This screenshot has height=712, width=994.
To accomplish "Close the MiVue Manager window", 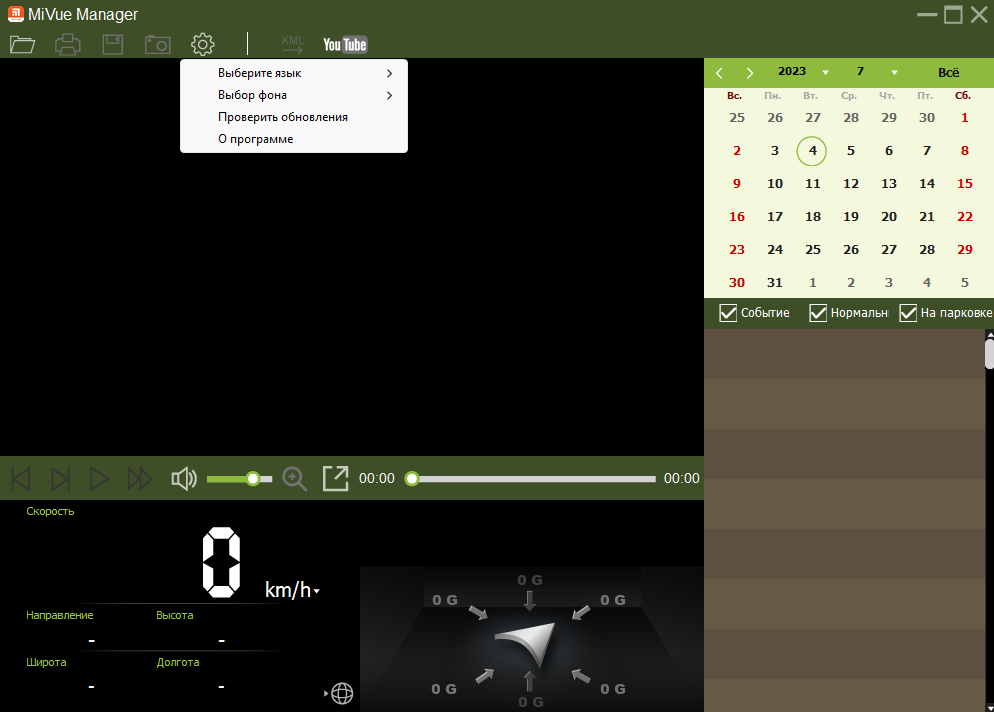I will (979, 15).
